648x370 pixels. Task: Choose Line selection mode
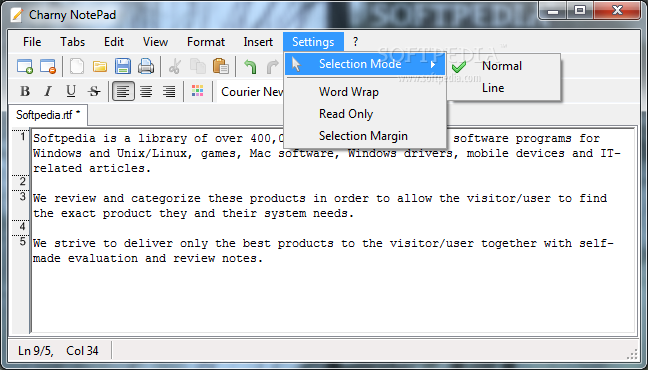tap(503, 88)
